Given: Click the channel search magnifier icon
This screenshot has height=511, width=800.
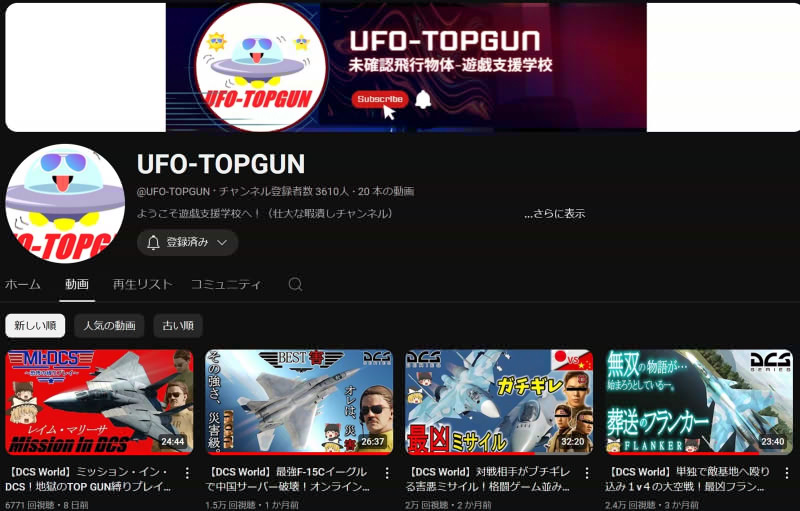Looking at the screenshot, I should (295, 284).
